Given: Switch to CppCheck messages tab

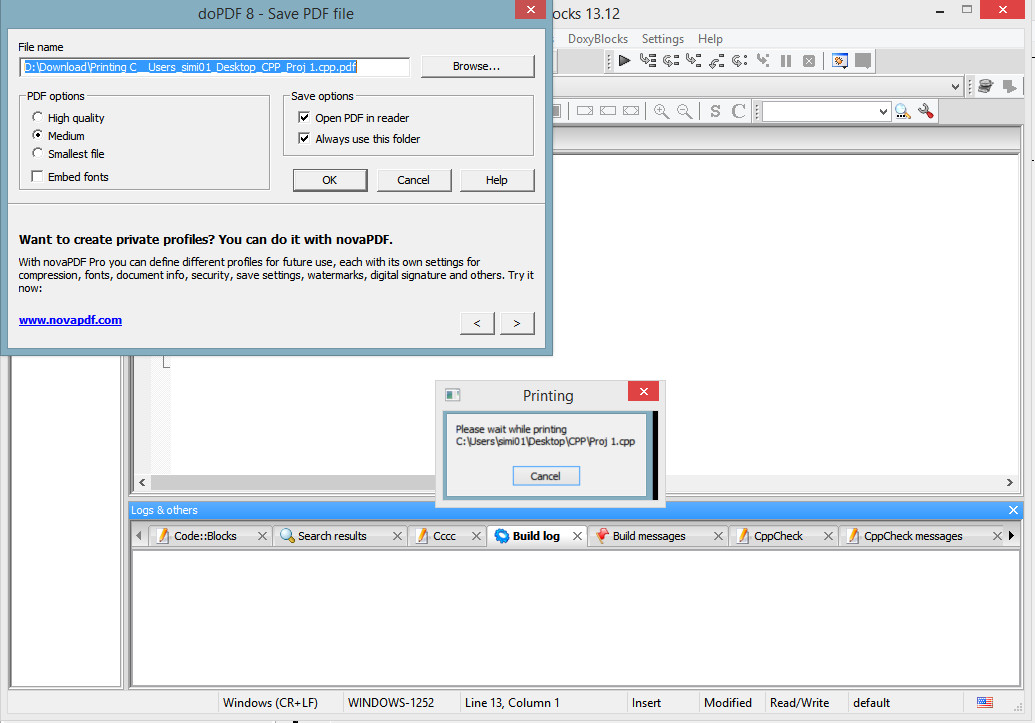Looking at the screenshot, I should [x=913, y=536].
